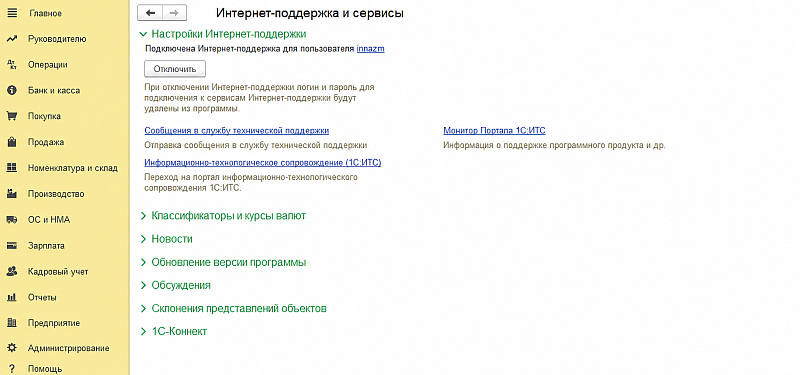Open the Покупка section

pos(44,116)
